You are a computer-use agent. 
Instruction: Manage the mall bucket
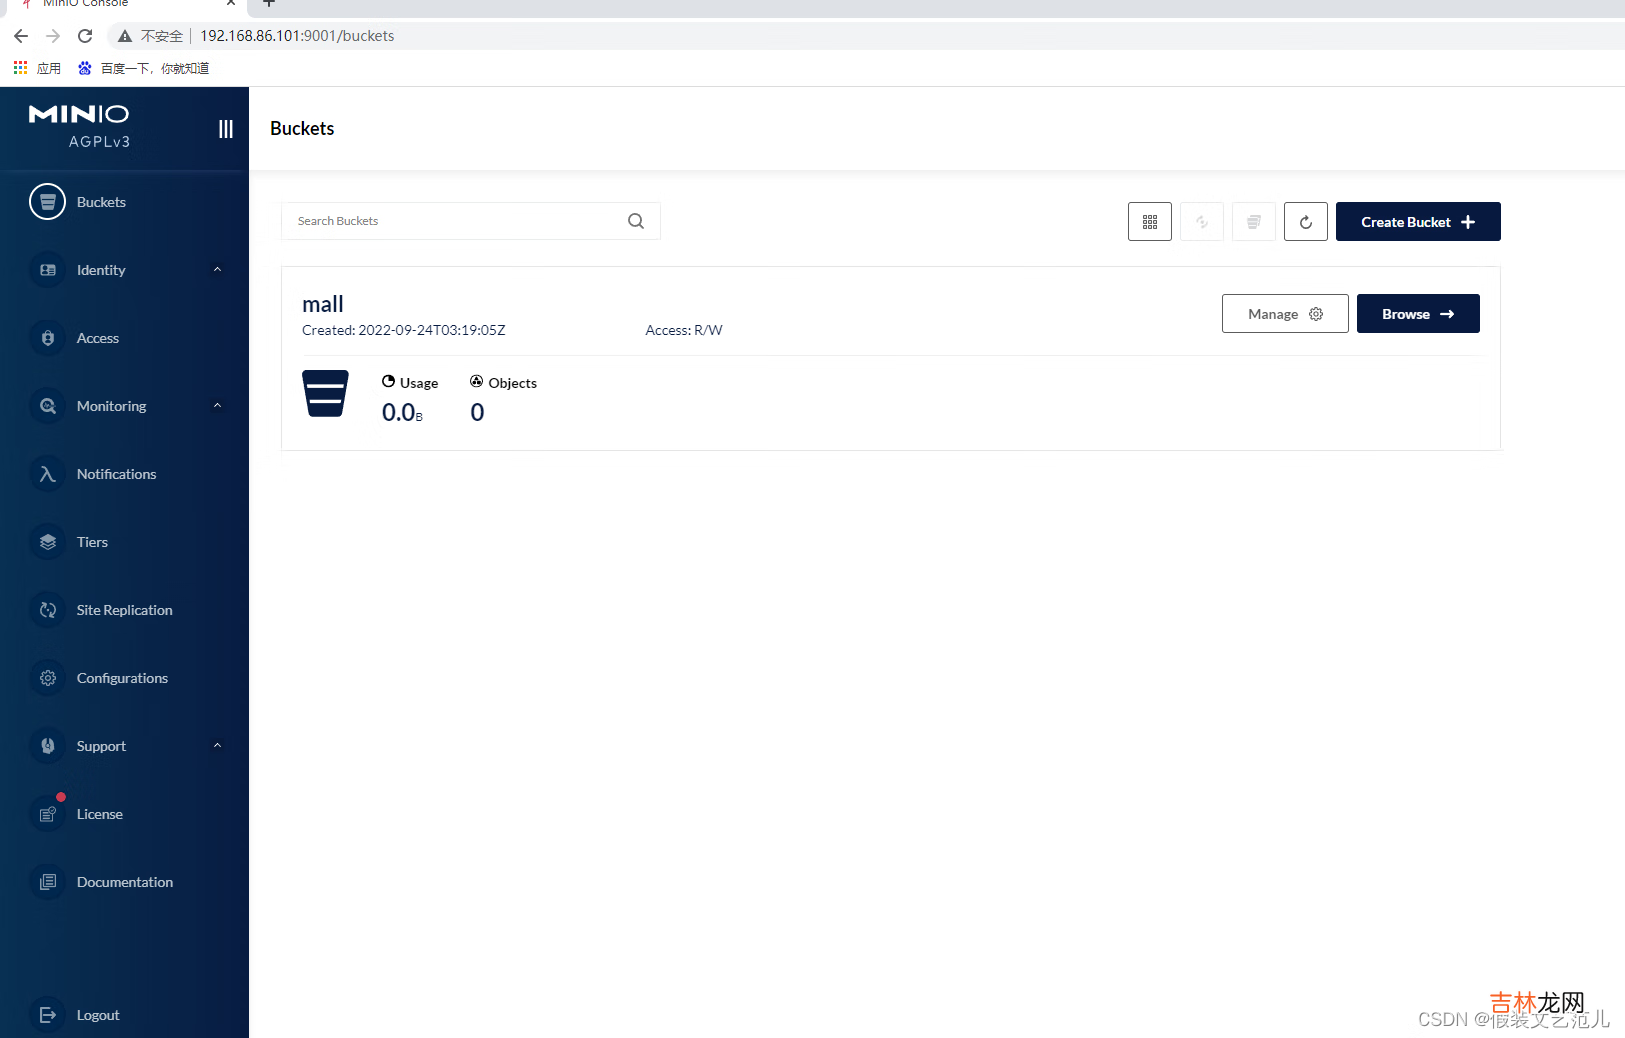point(1284,314)
